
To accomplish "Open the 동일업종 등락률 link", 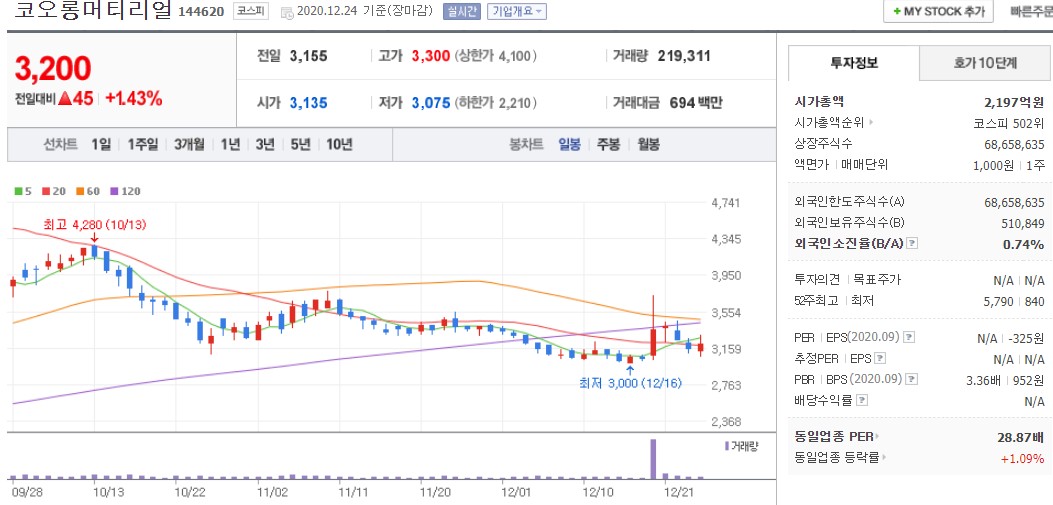I will point(840,457).
